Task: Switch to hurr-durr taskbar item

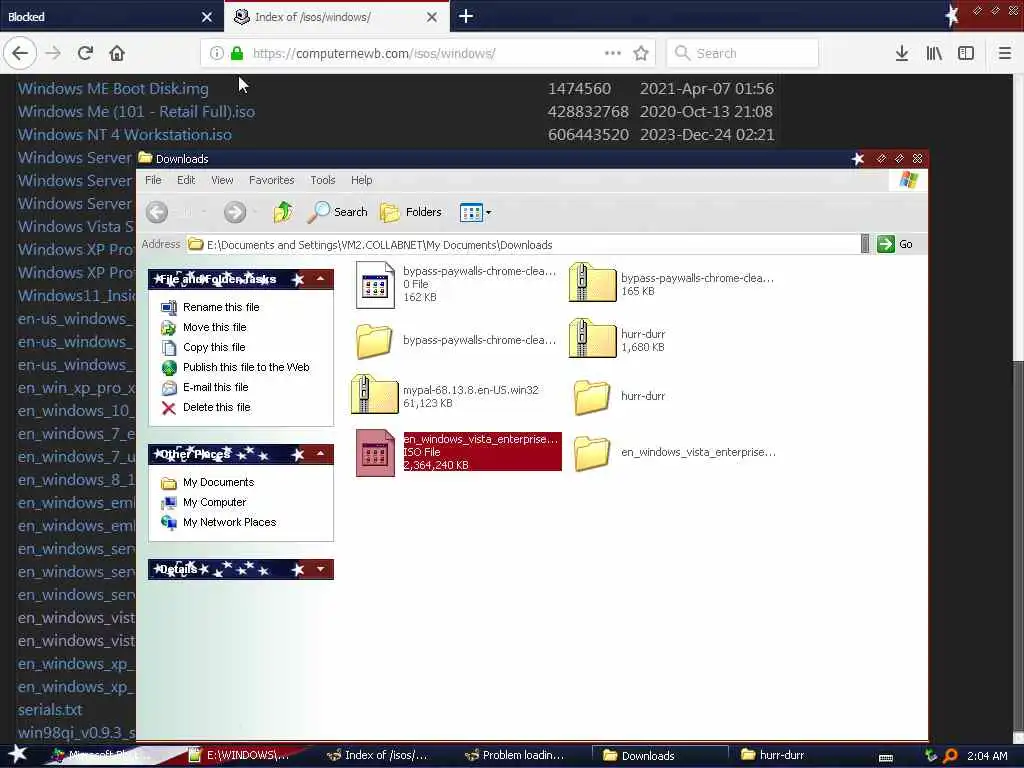Action: point(773,756)
